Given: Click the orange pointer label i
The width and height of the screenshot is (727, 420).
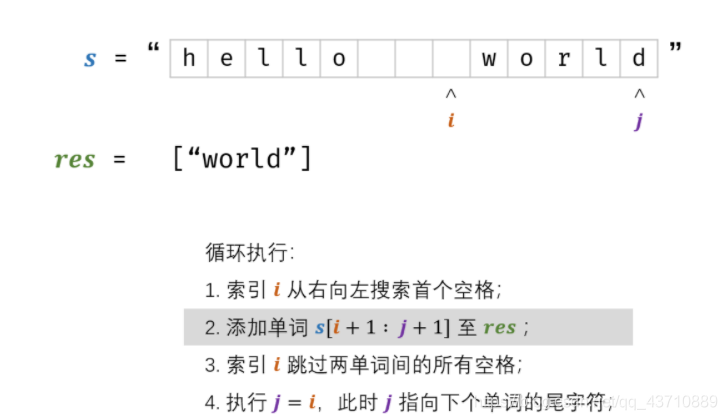Looking at the screenshot, I should coord(450,121).
